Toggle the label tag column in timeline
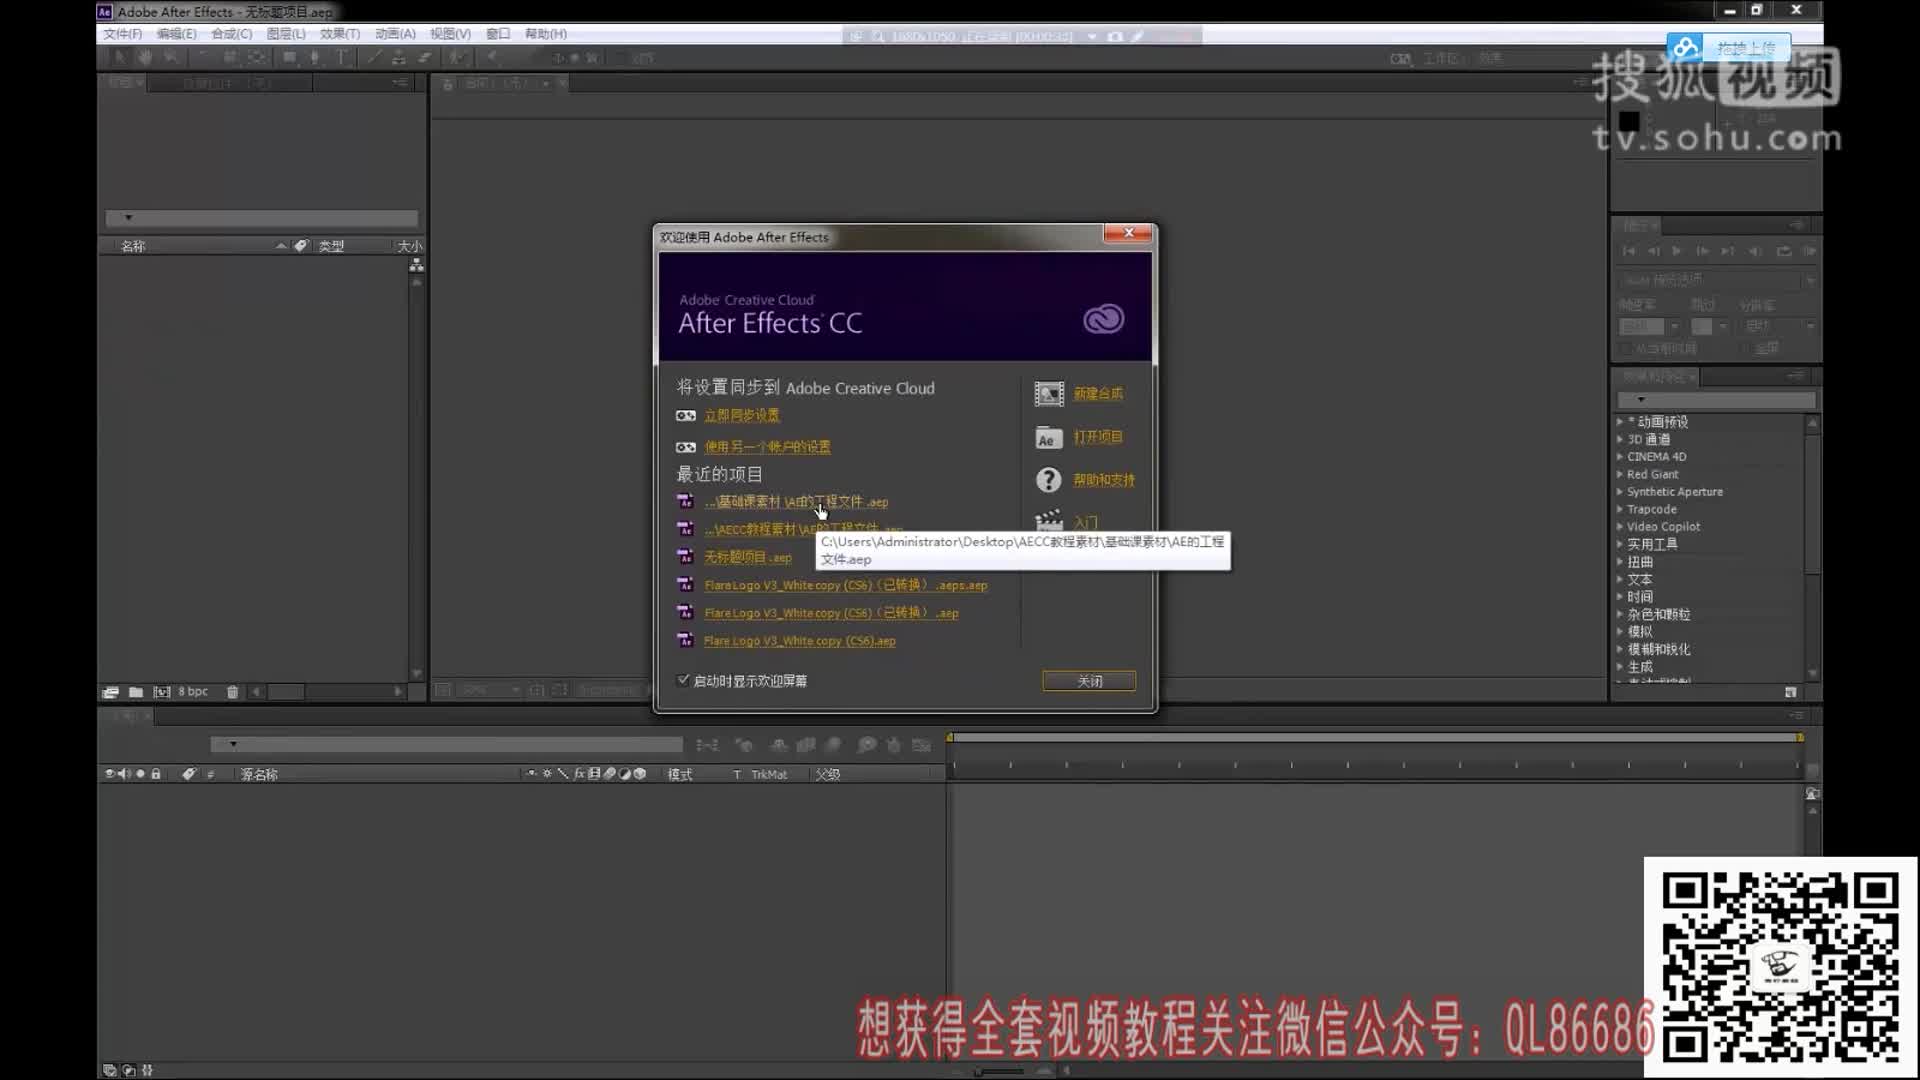Viewport: 1920px width, 1080px height. (188, 774)
